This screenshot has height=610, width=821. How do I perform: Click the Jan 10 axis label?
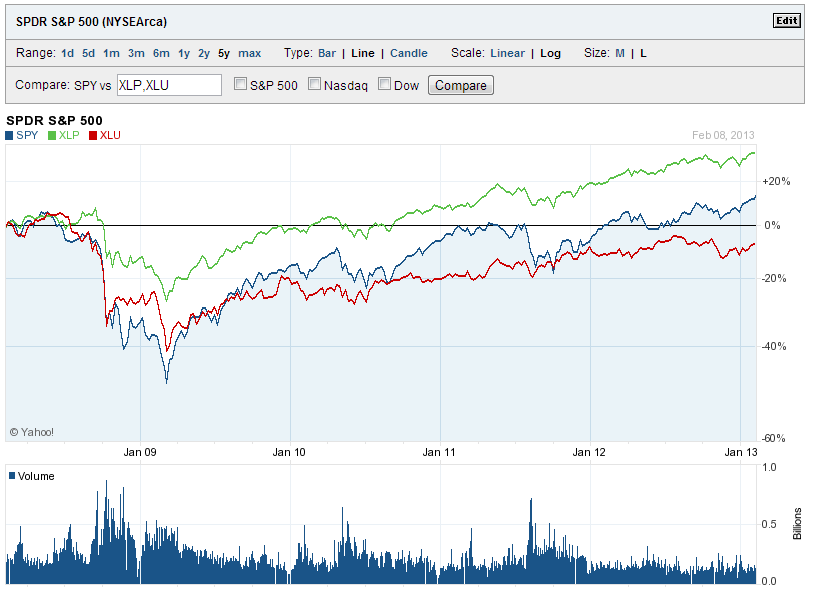coord(289,452)
